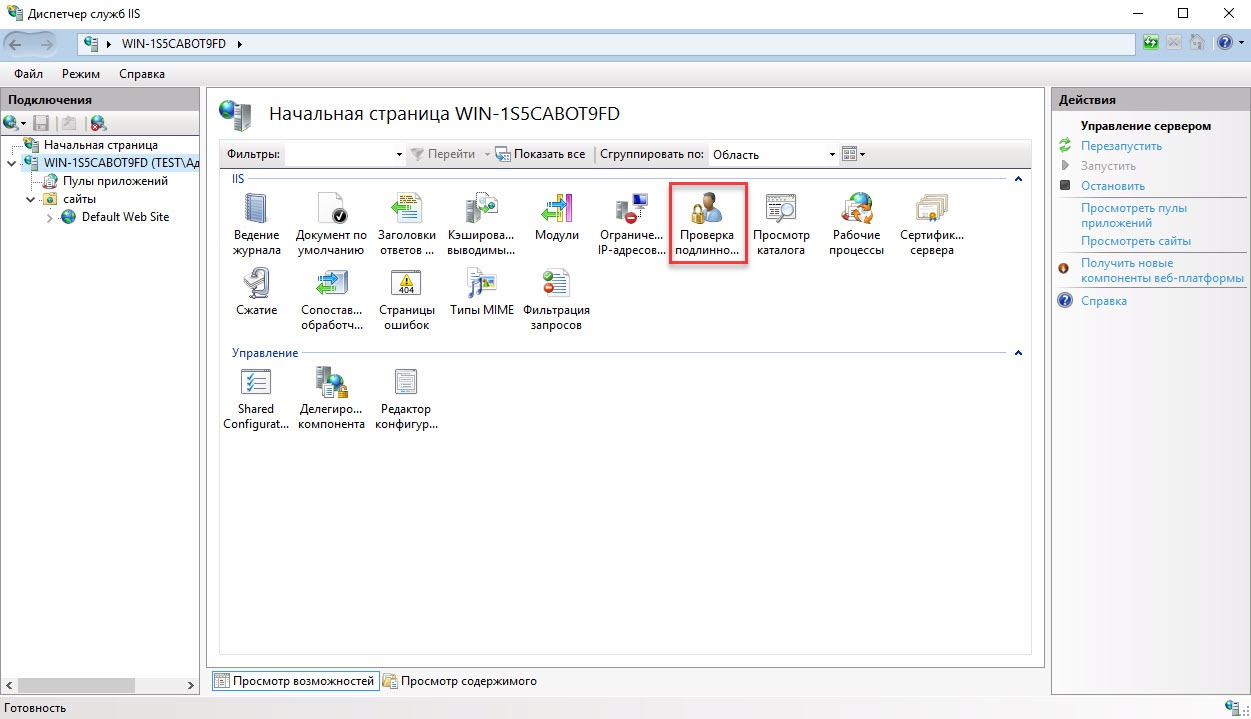Open the view mode dropdown button

pyautogui.click(x=853, y=154)
